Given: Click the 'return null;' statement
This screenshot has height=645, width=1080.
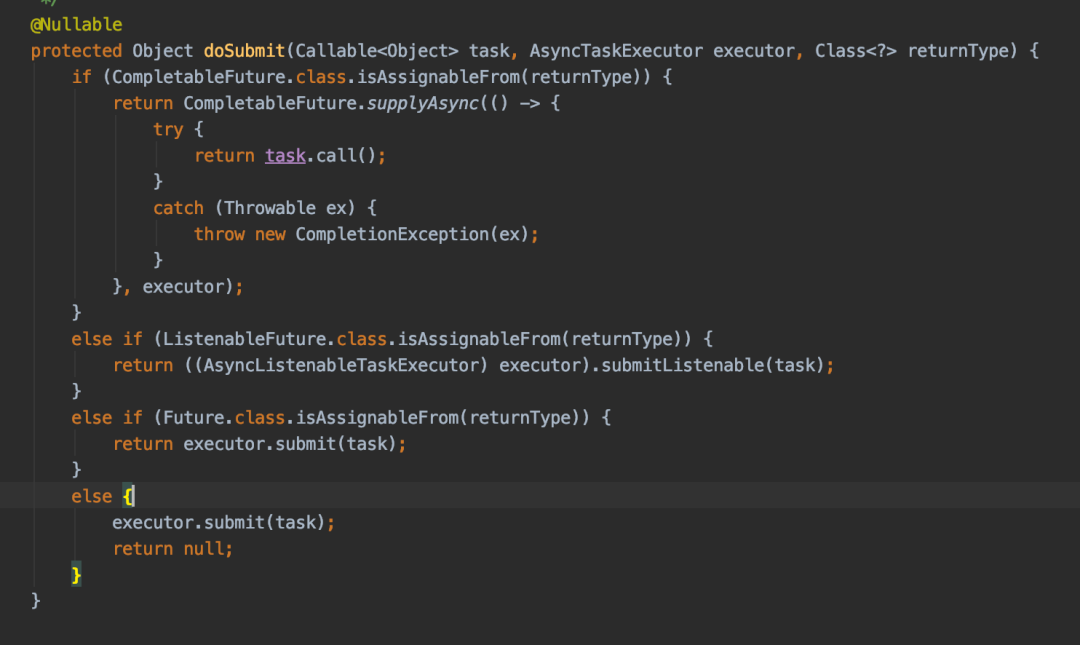Looking at the screenshot, I should click(x=173, y=549).
